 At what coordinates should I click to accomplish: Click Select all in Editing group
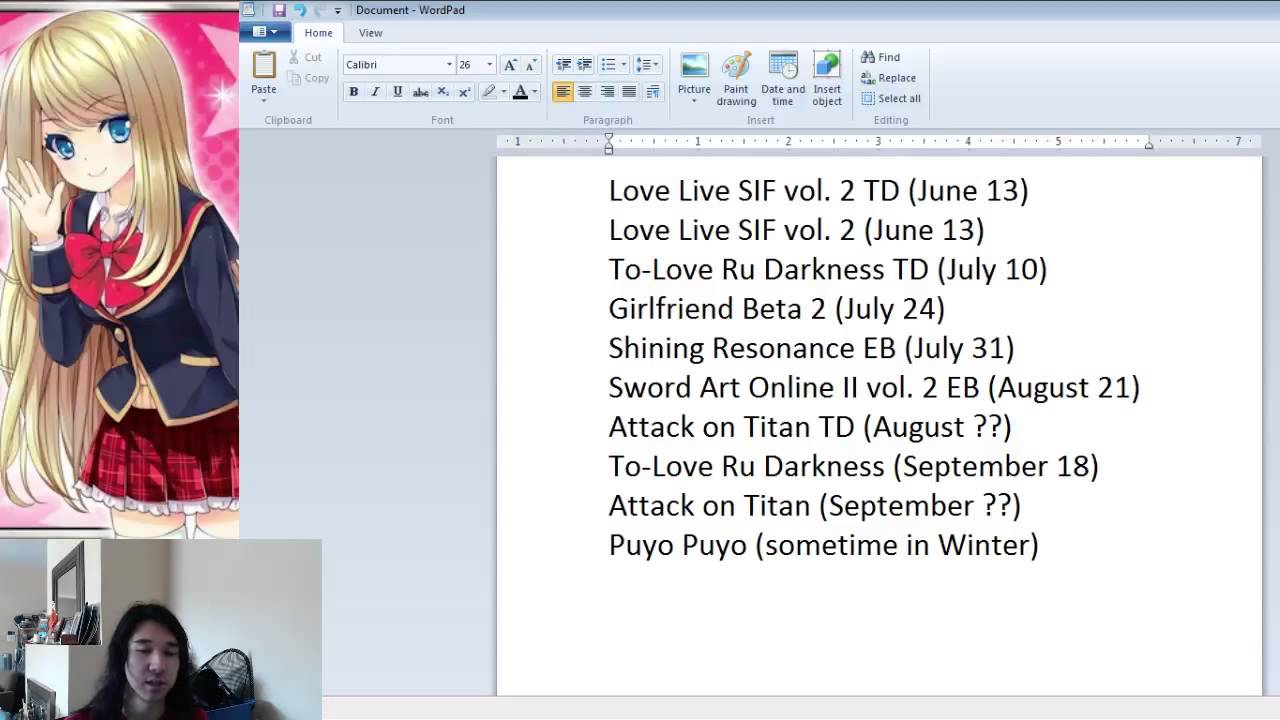(x=891, y=98)
